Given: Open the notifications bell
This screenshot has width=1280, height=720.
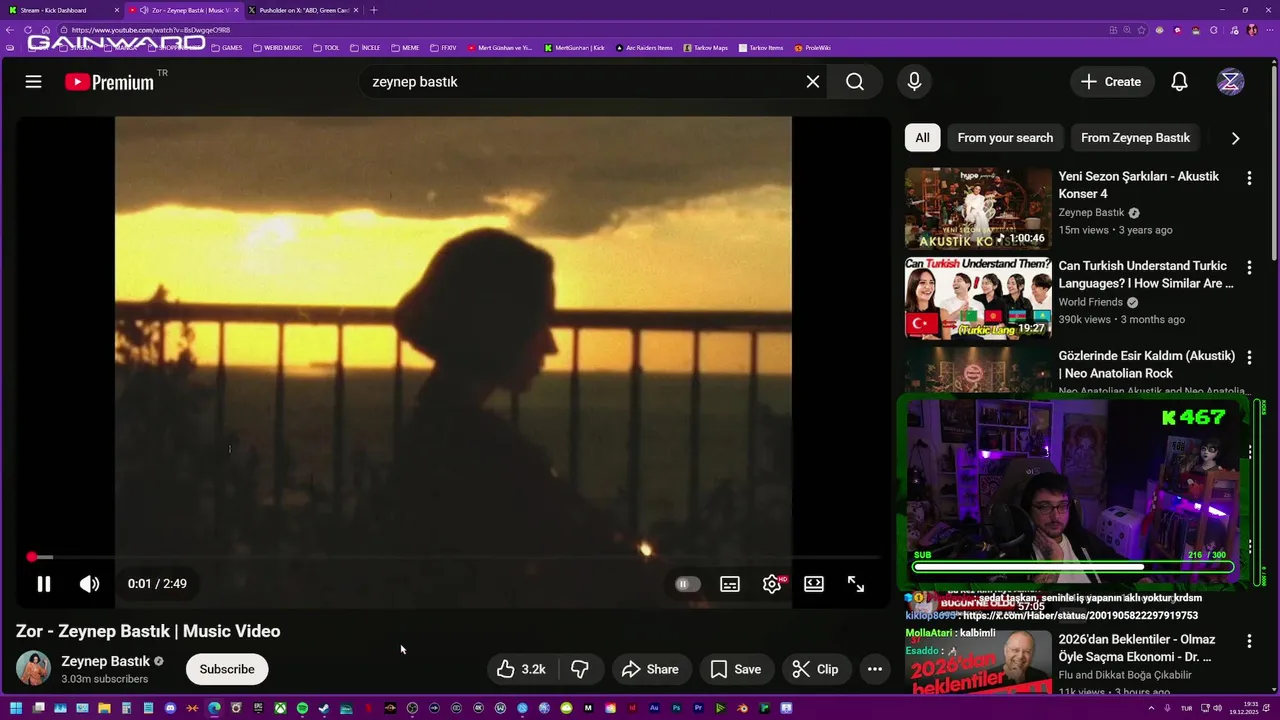Looking at the screenshot, I should [x=1180, y=82].
